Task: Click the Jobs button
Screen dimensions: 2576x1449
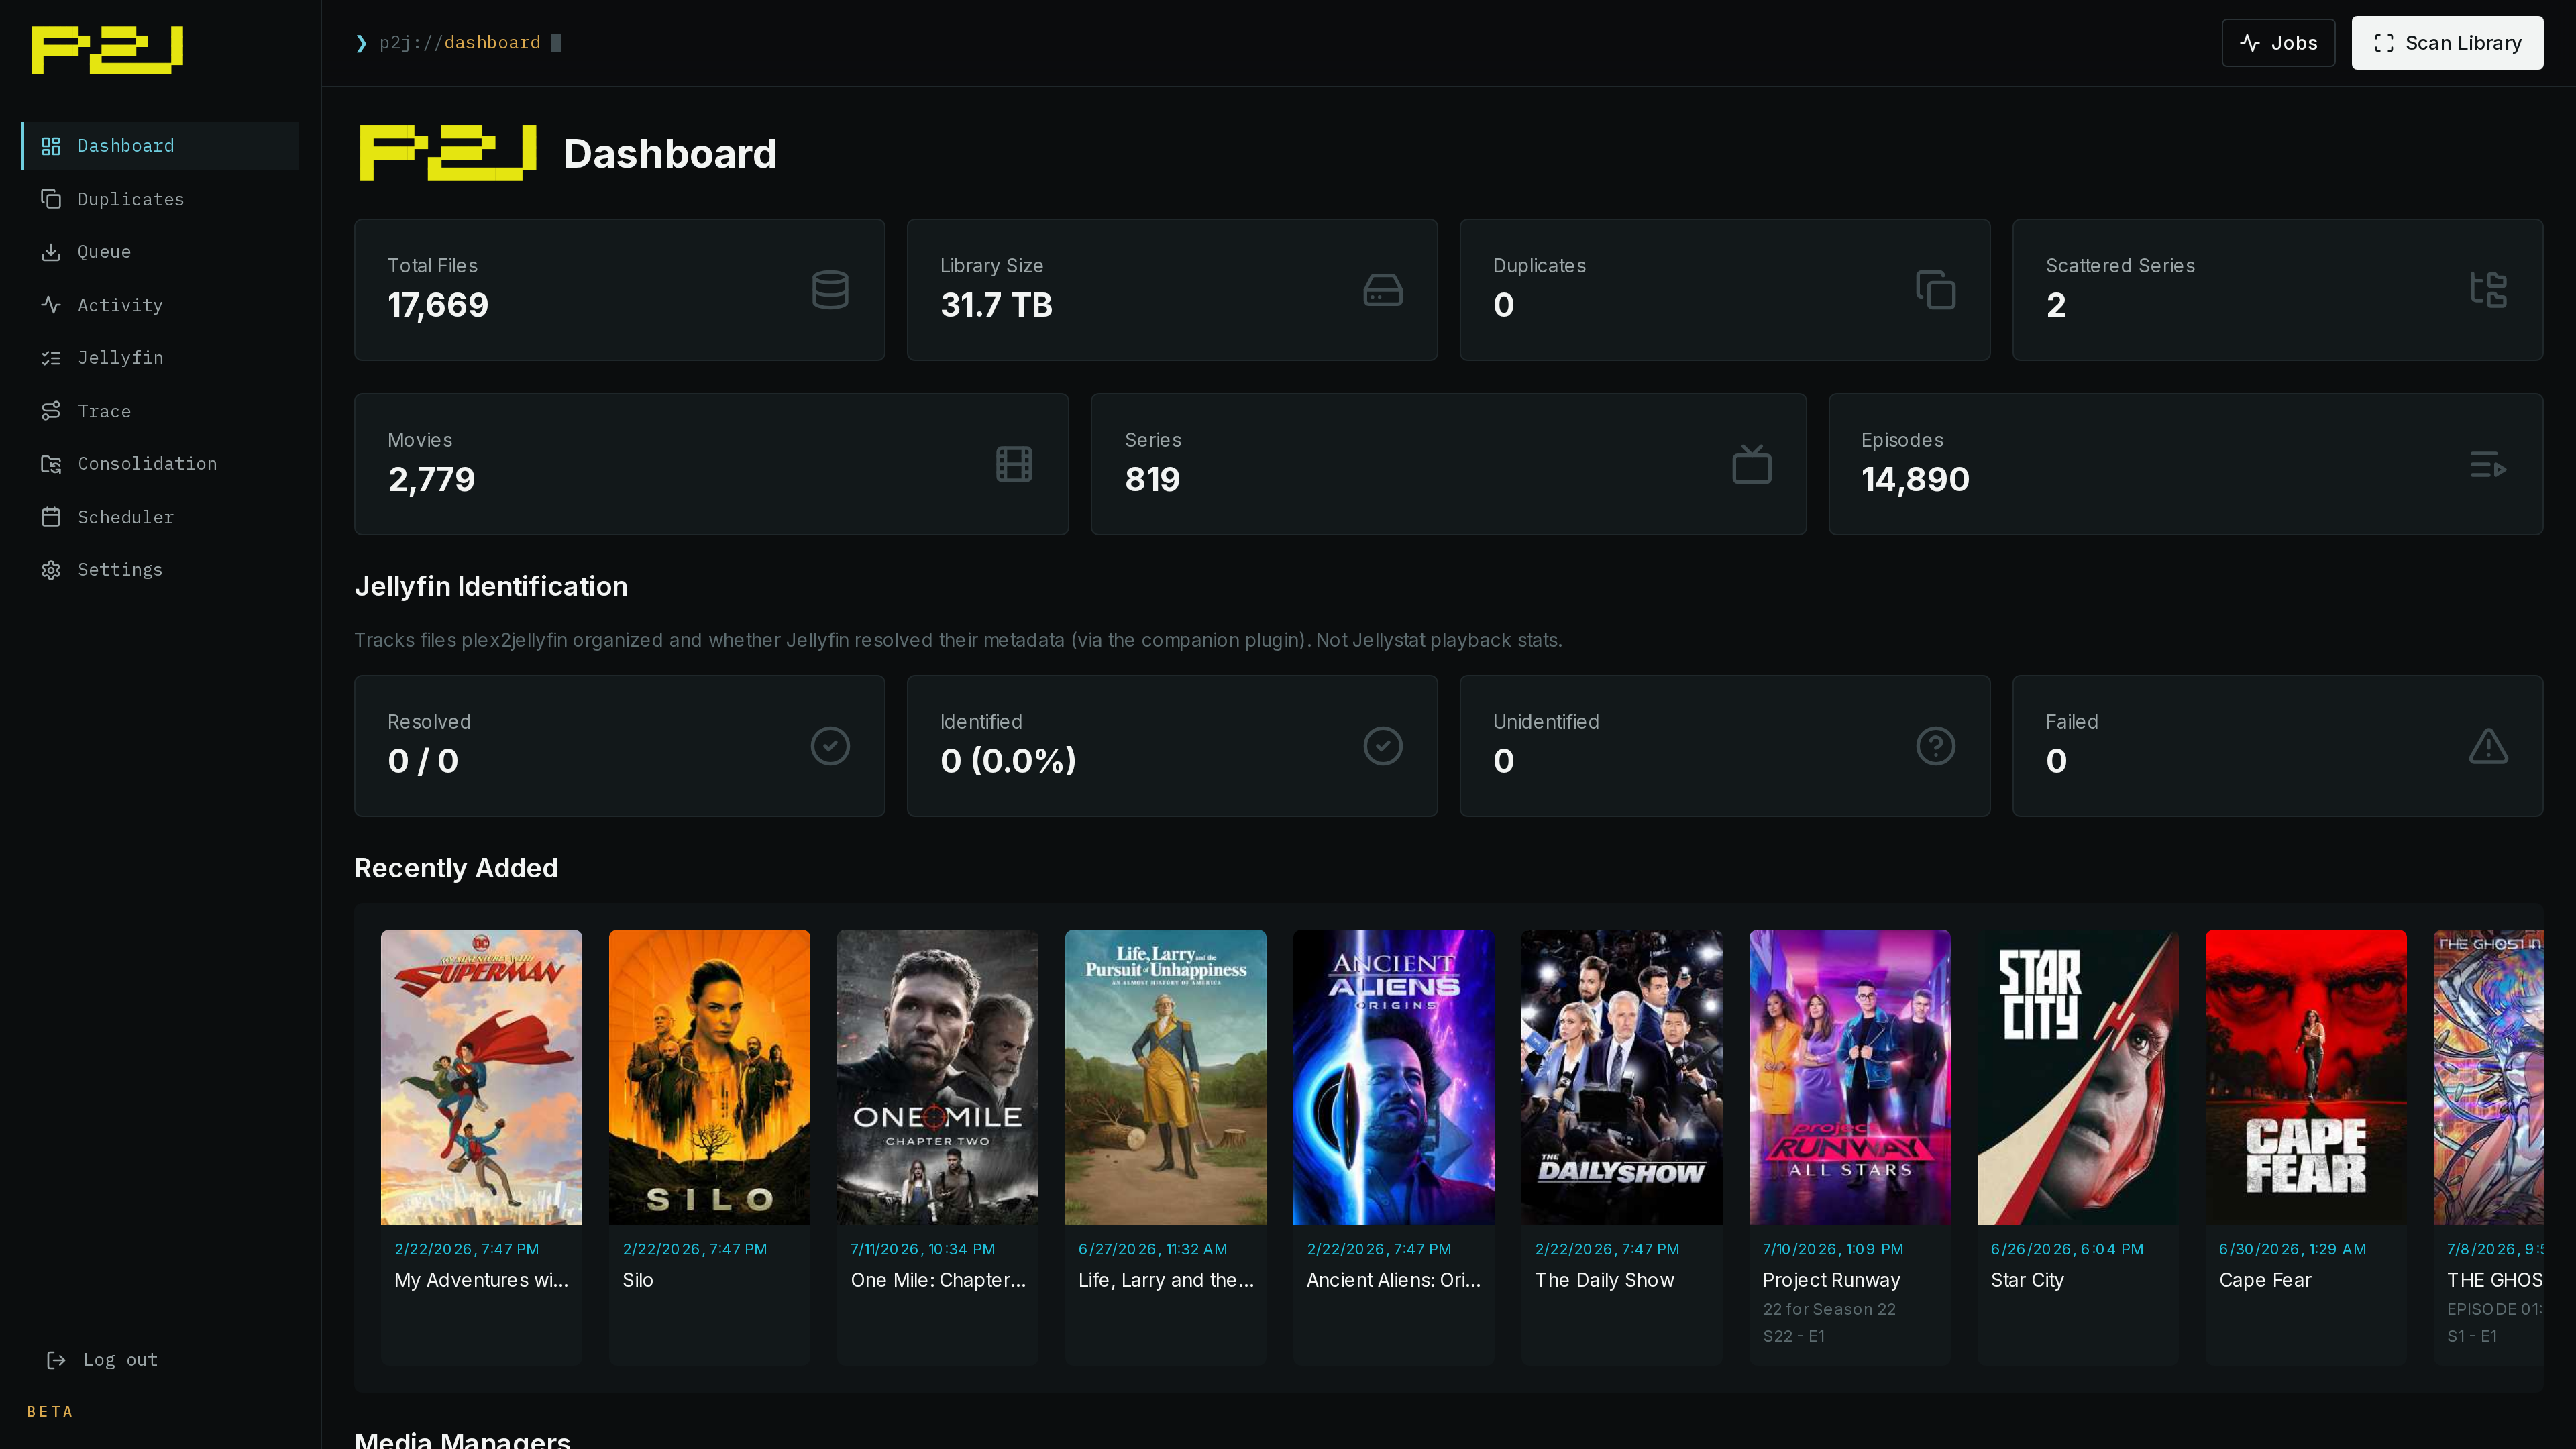Action: click(2278, 43)
